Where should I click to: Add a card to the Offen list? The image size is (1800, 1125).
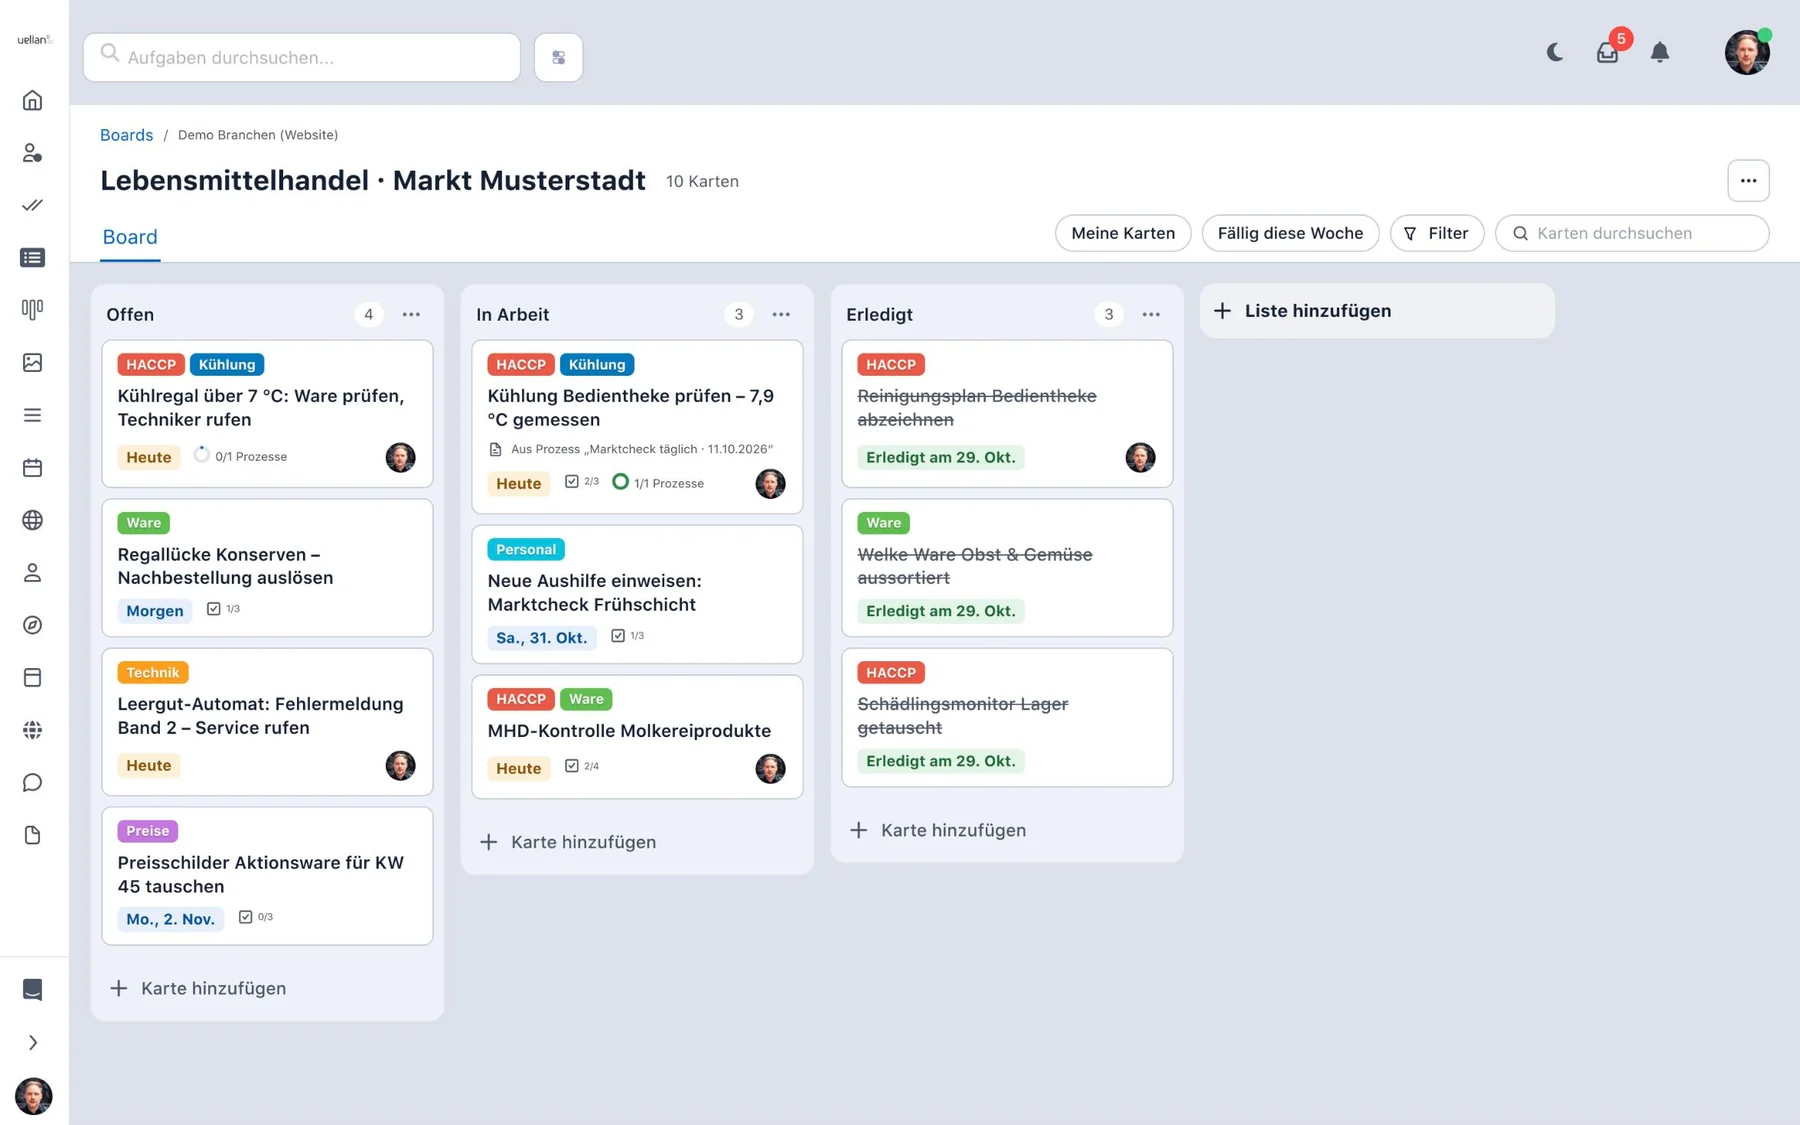[198, 988]
